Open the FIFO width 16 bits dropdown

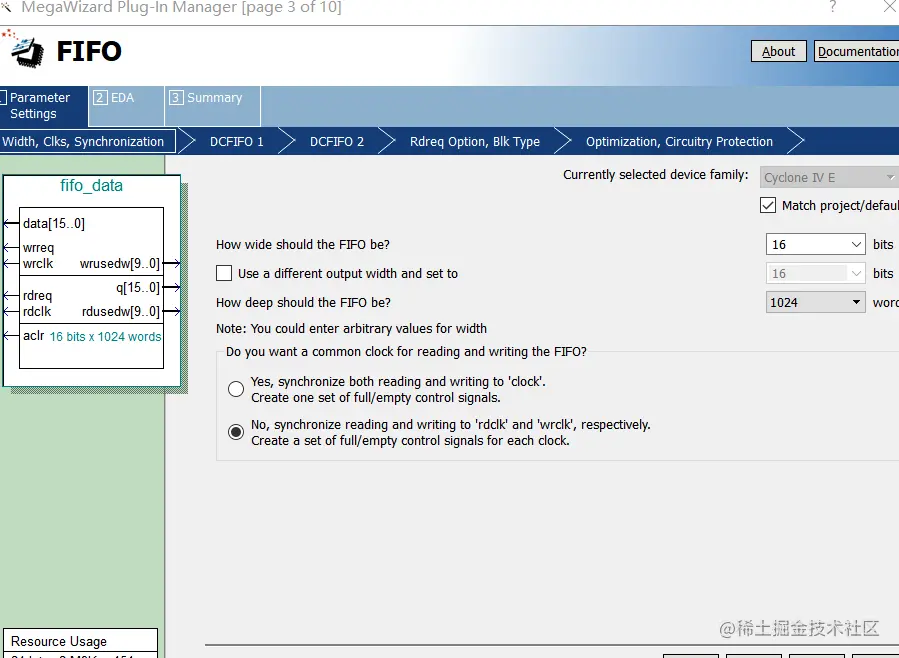click(x=815, y=245)
